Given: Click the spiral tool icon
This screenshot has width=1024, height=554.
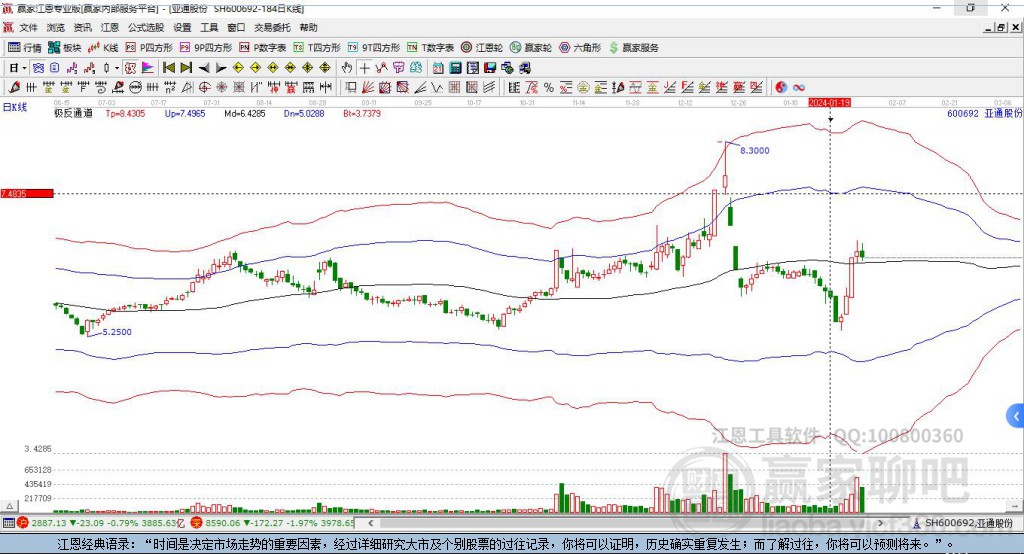Looking at the screenshot, I should coord(101,88).
